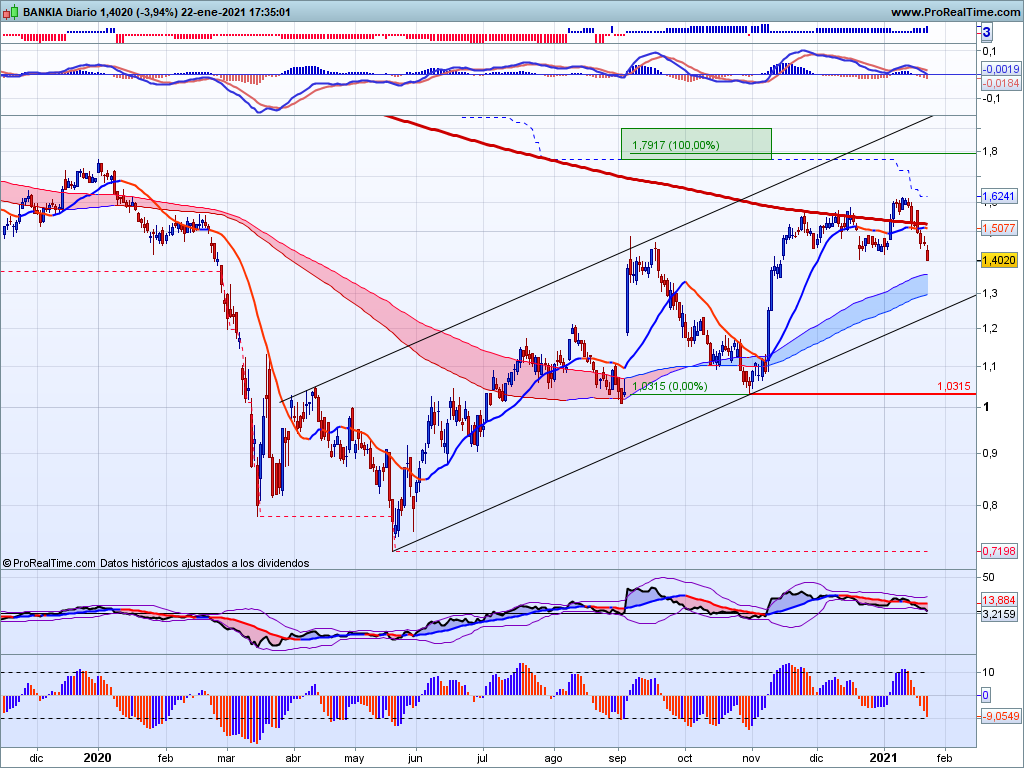
Task: Select the 1,6241 blue price label
Action: click(x=999, y=196)
